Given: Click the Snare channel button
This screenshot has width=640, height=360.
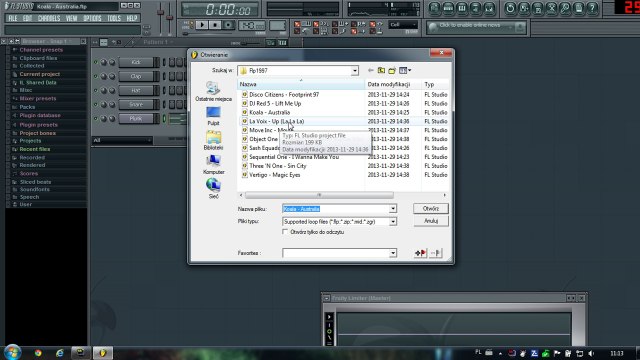Looking at the screenshot, I should click(x=136, y=104).
